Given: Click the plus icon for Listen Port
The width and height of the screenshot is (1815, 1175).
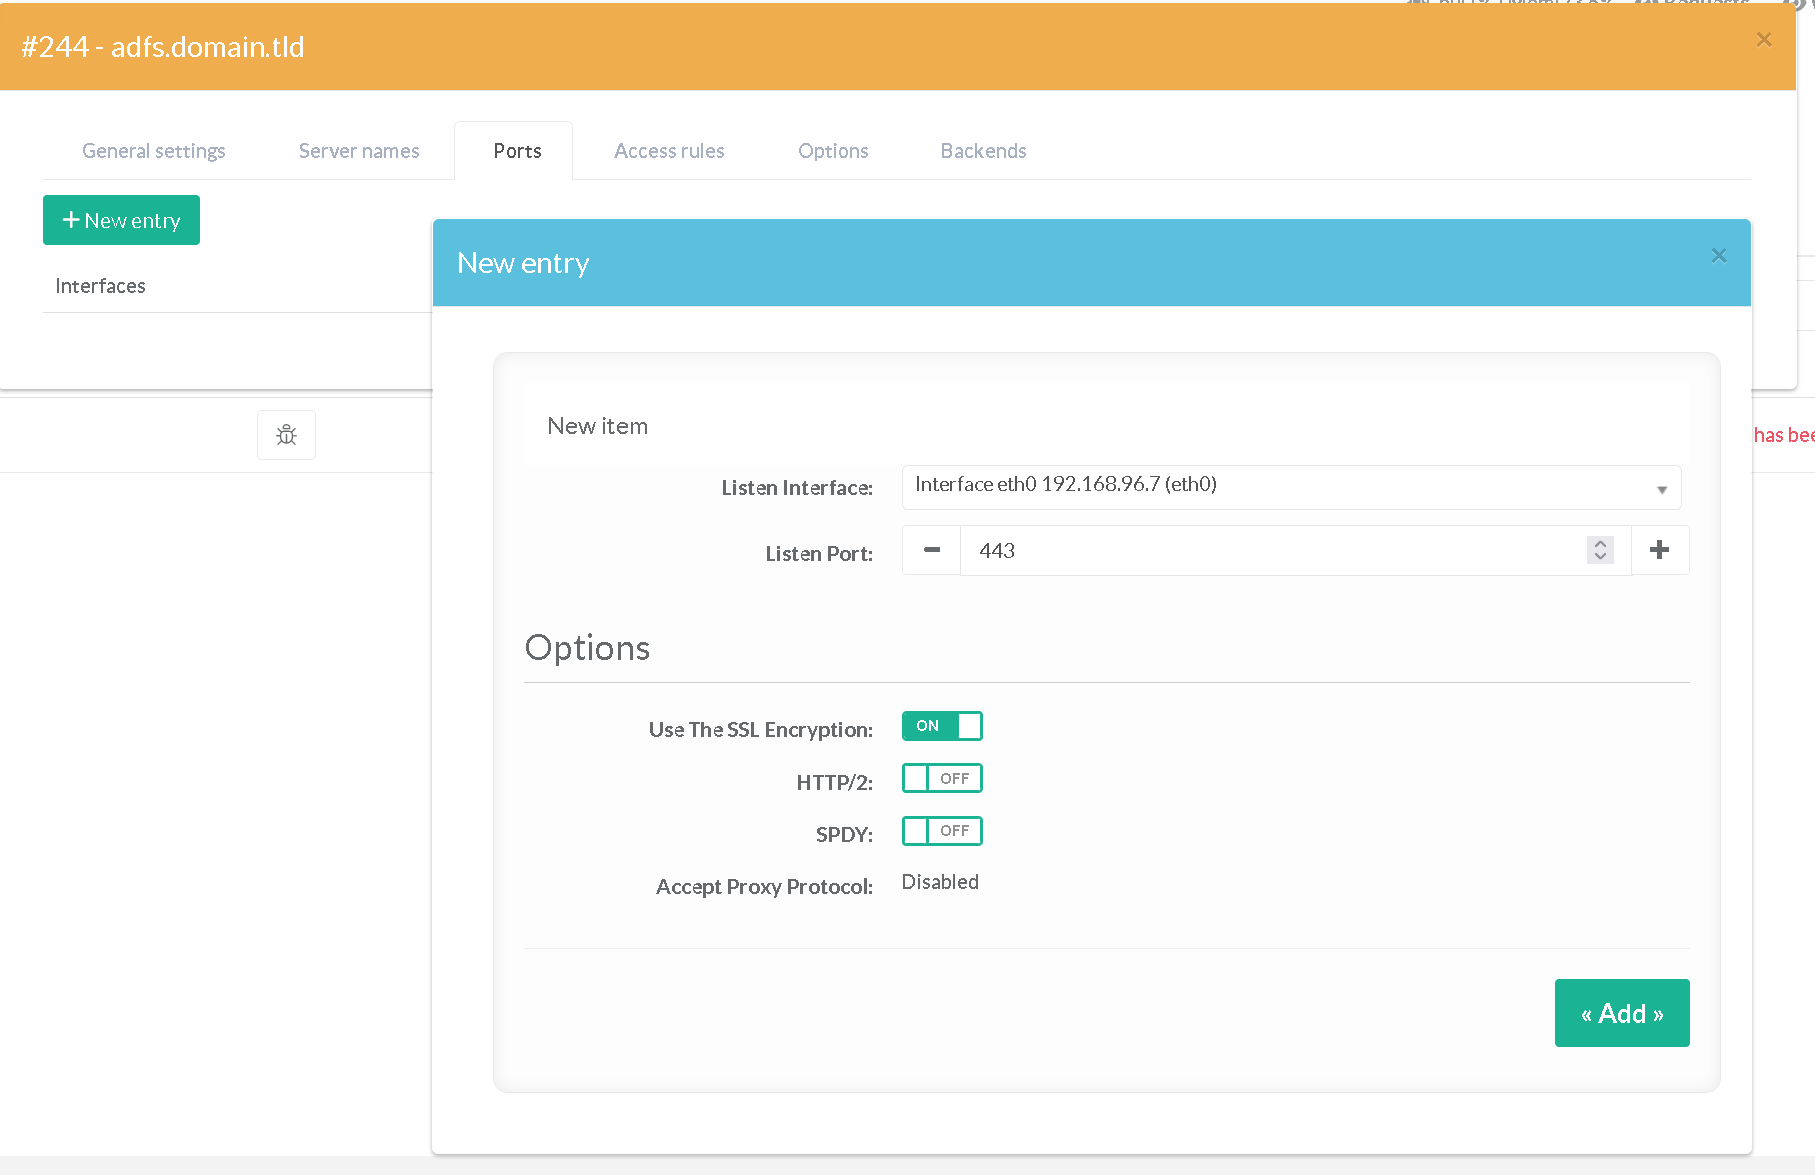Looking at the screenshot, I should point(1659,550).
